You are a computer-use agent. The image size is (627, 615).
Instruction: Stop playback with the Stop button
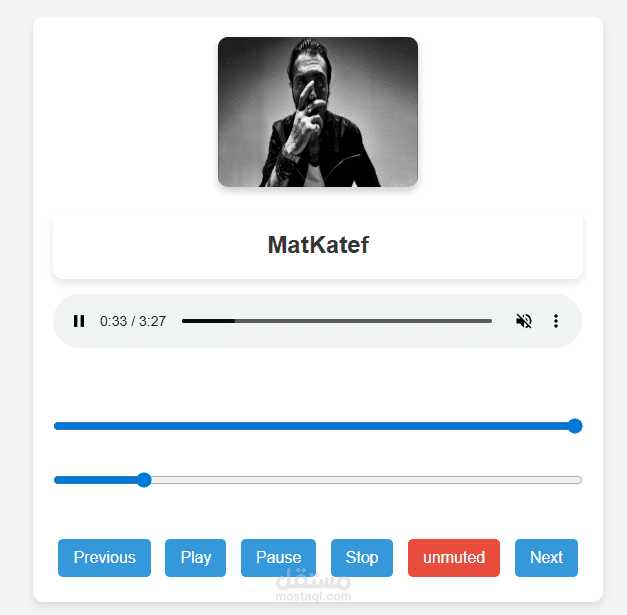[x=362, y=558]
